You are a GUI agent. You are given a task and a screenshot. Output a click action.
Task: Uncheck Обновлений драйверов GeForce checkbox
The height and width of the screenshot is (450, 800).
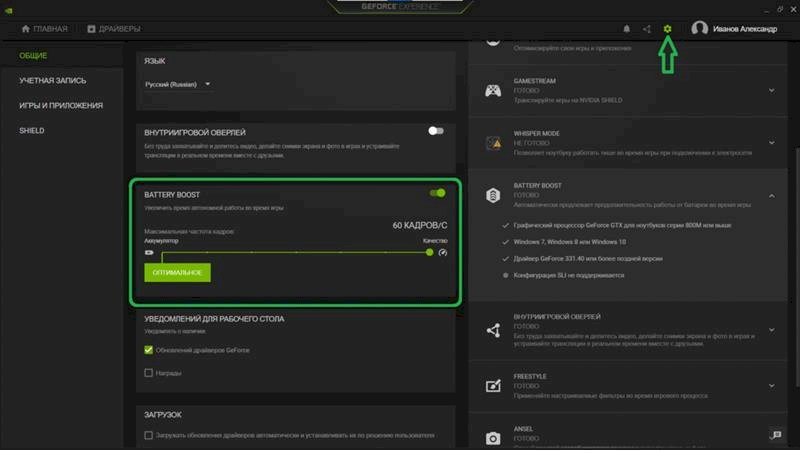tap(149, 350)
